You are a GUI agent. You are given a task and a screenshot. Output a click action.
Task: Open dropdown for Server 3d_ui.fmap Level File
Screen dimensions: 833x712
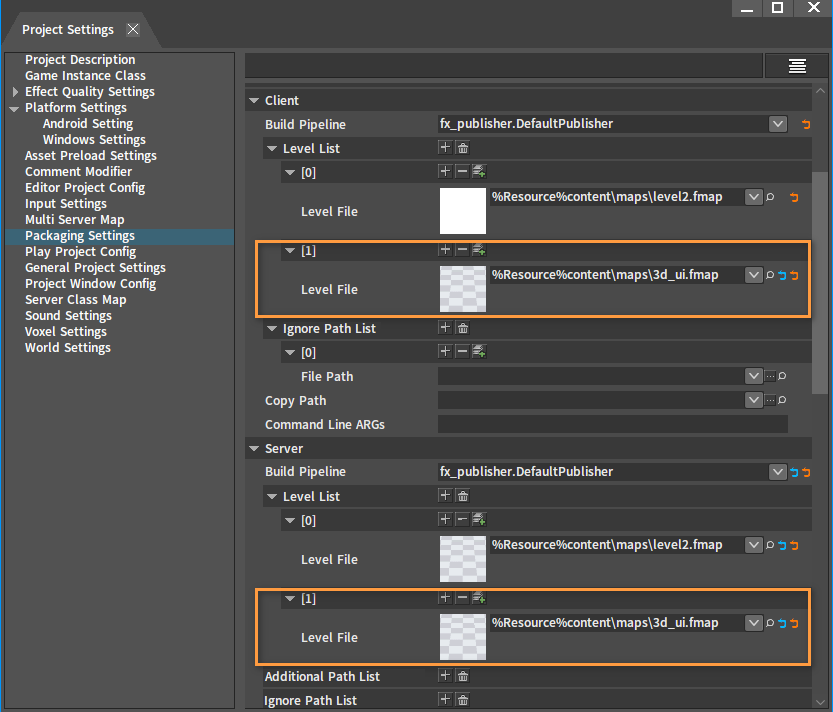point(754,623)
